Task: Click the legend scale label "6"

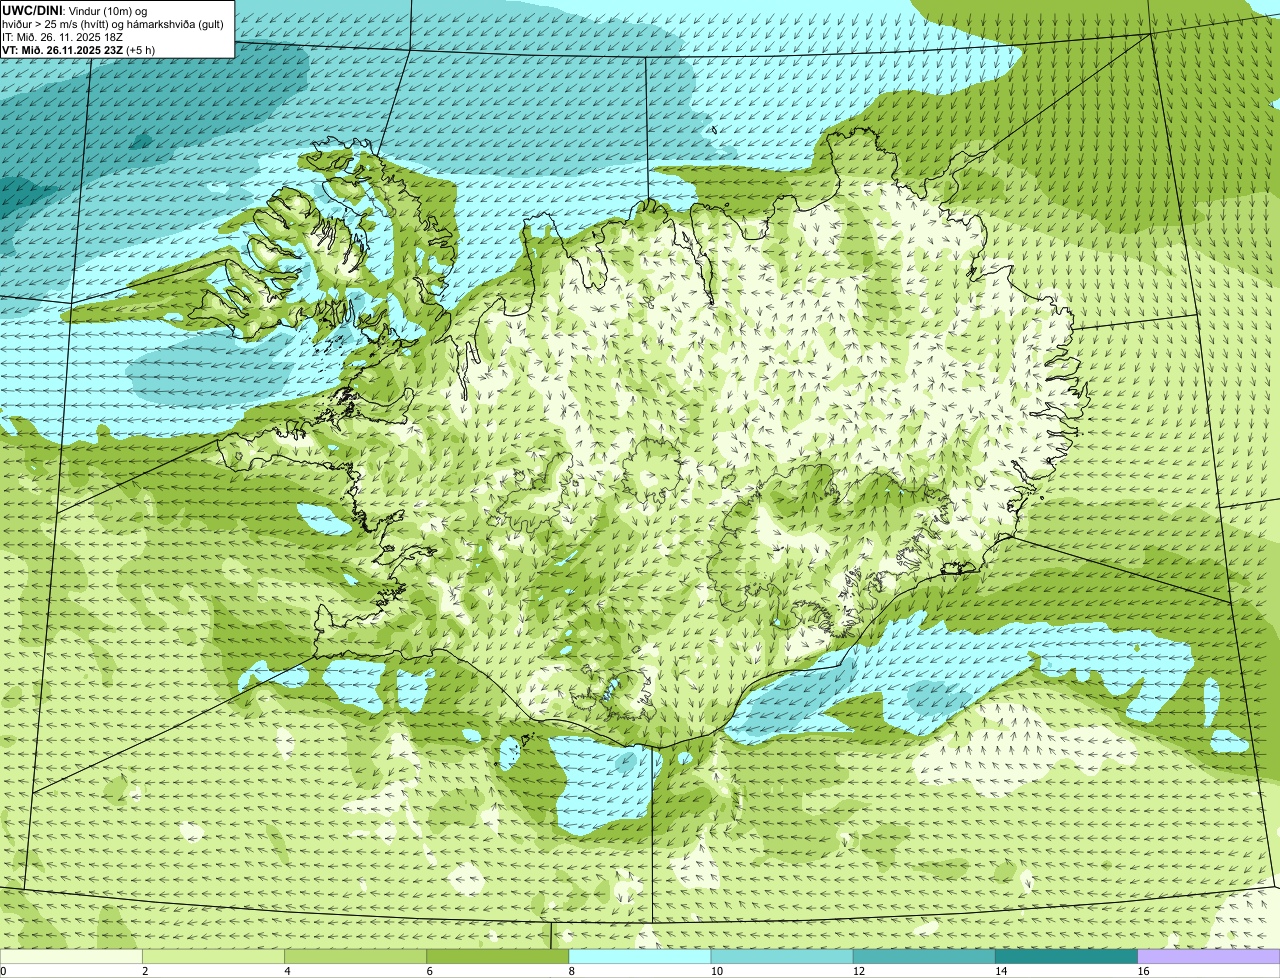Action: (x=429, y=971)
